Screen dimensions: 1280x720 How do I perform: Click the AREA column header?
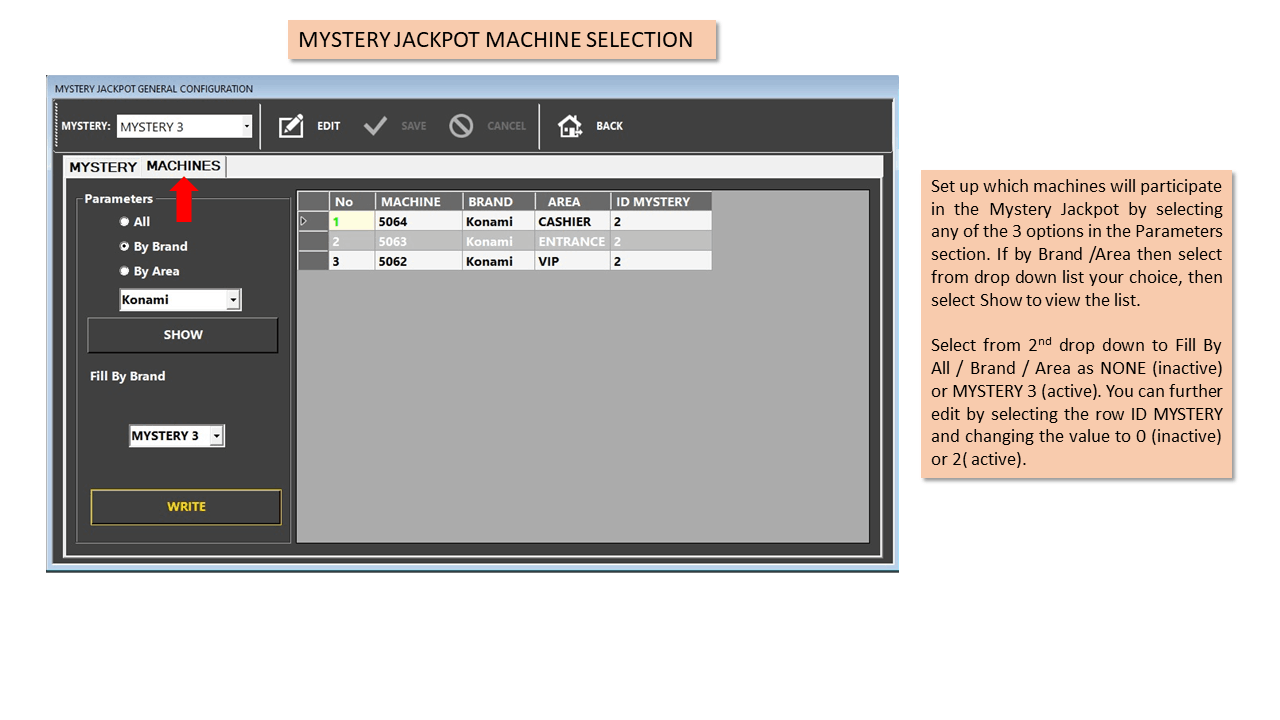coord(572,201)
